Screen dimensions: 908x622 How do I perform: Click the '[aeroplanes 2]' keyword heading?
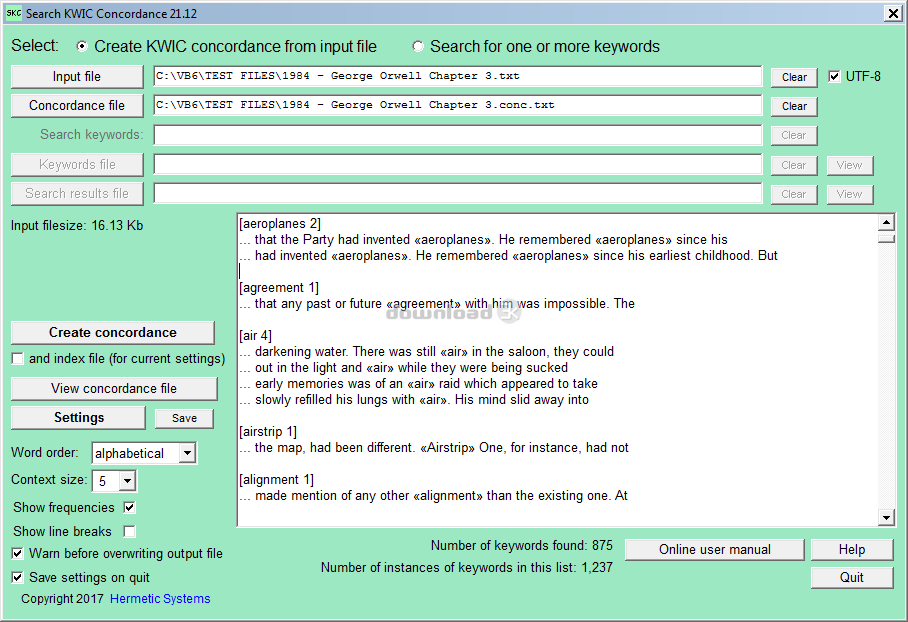click(x=280, y=224)
